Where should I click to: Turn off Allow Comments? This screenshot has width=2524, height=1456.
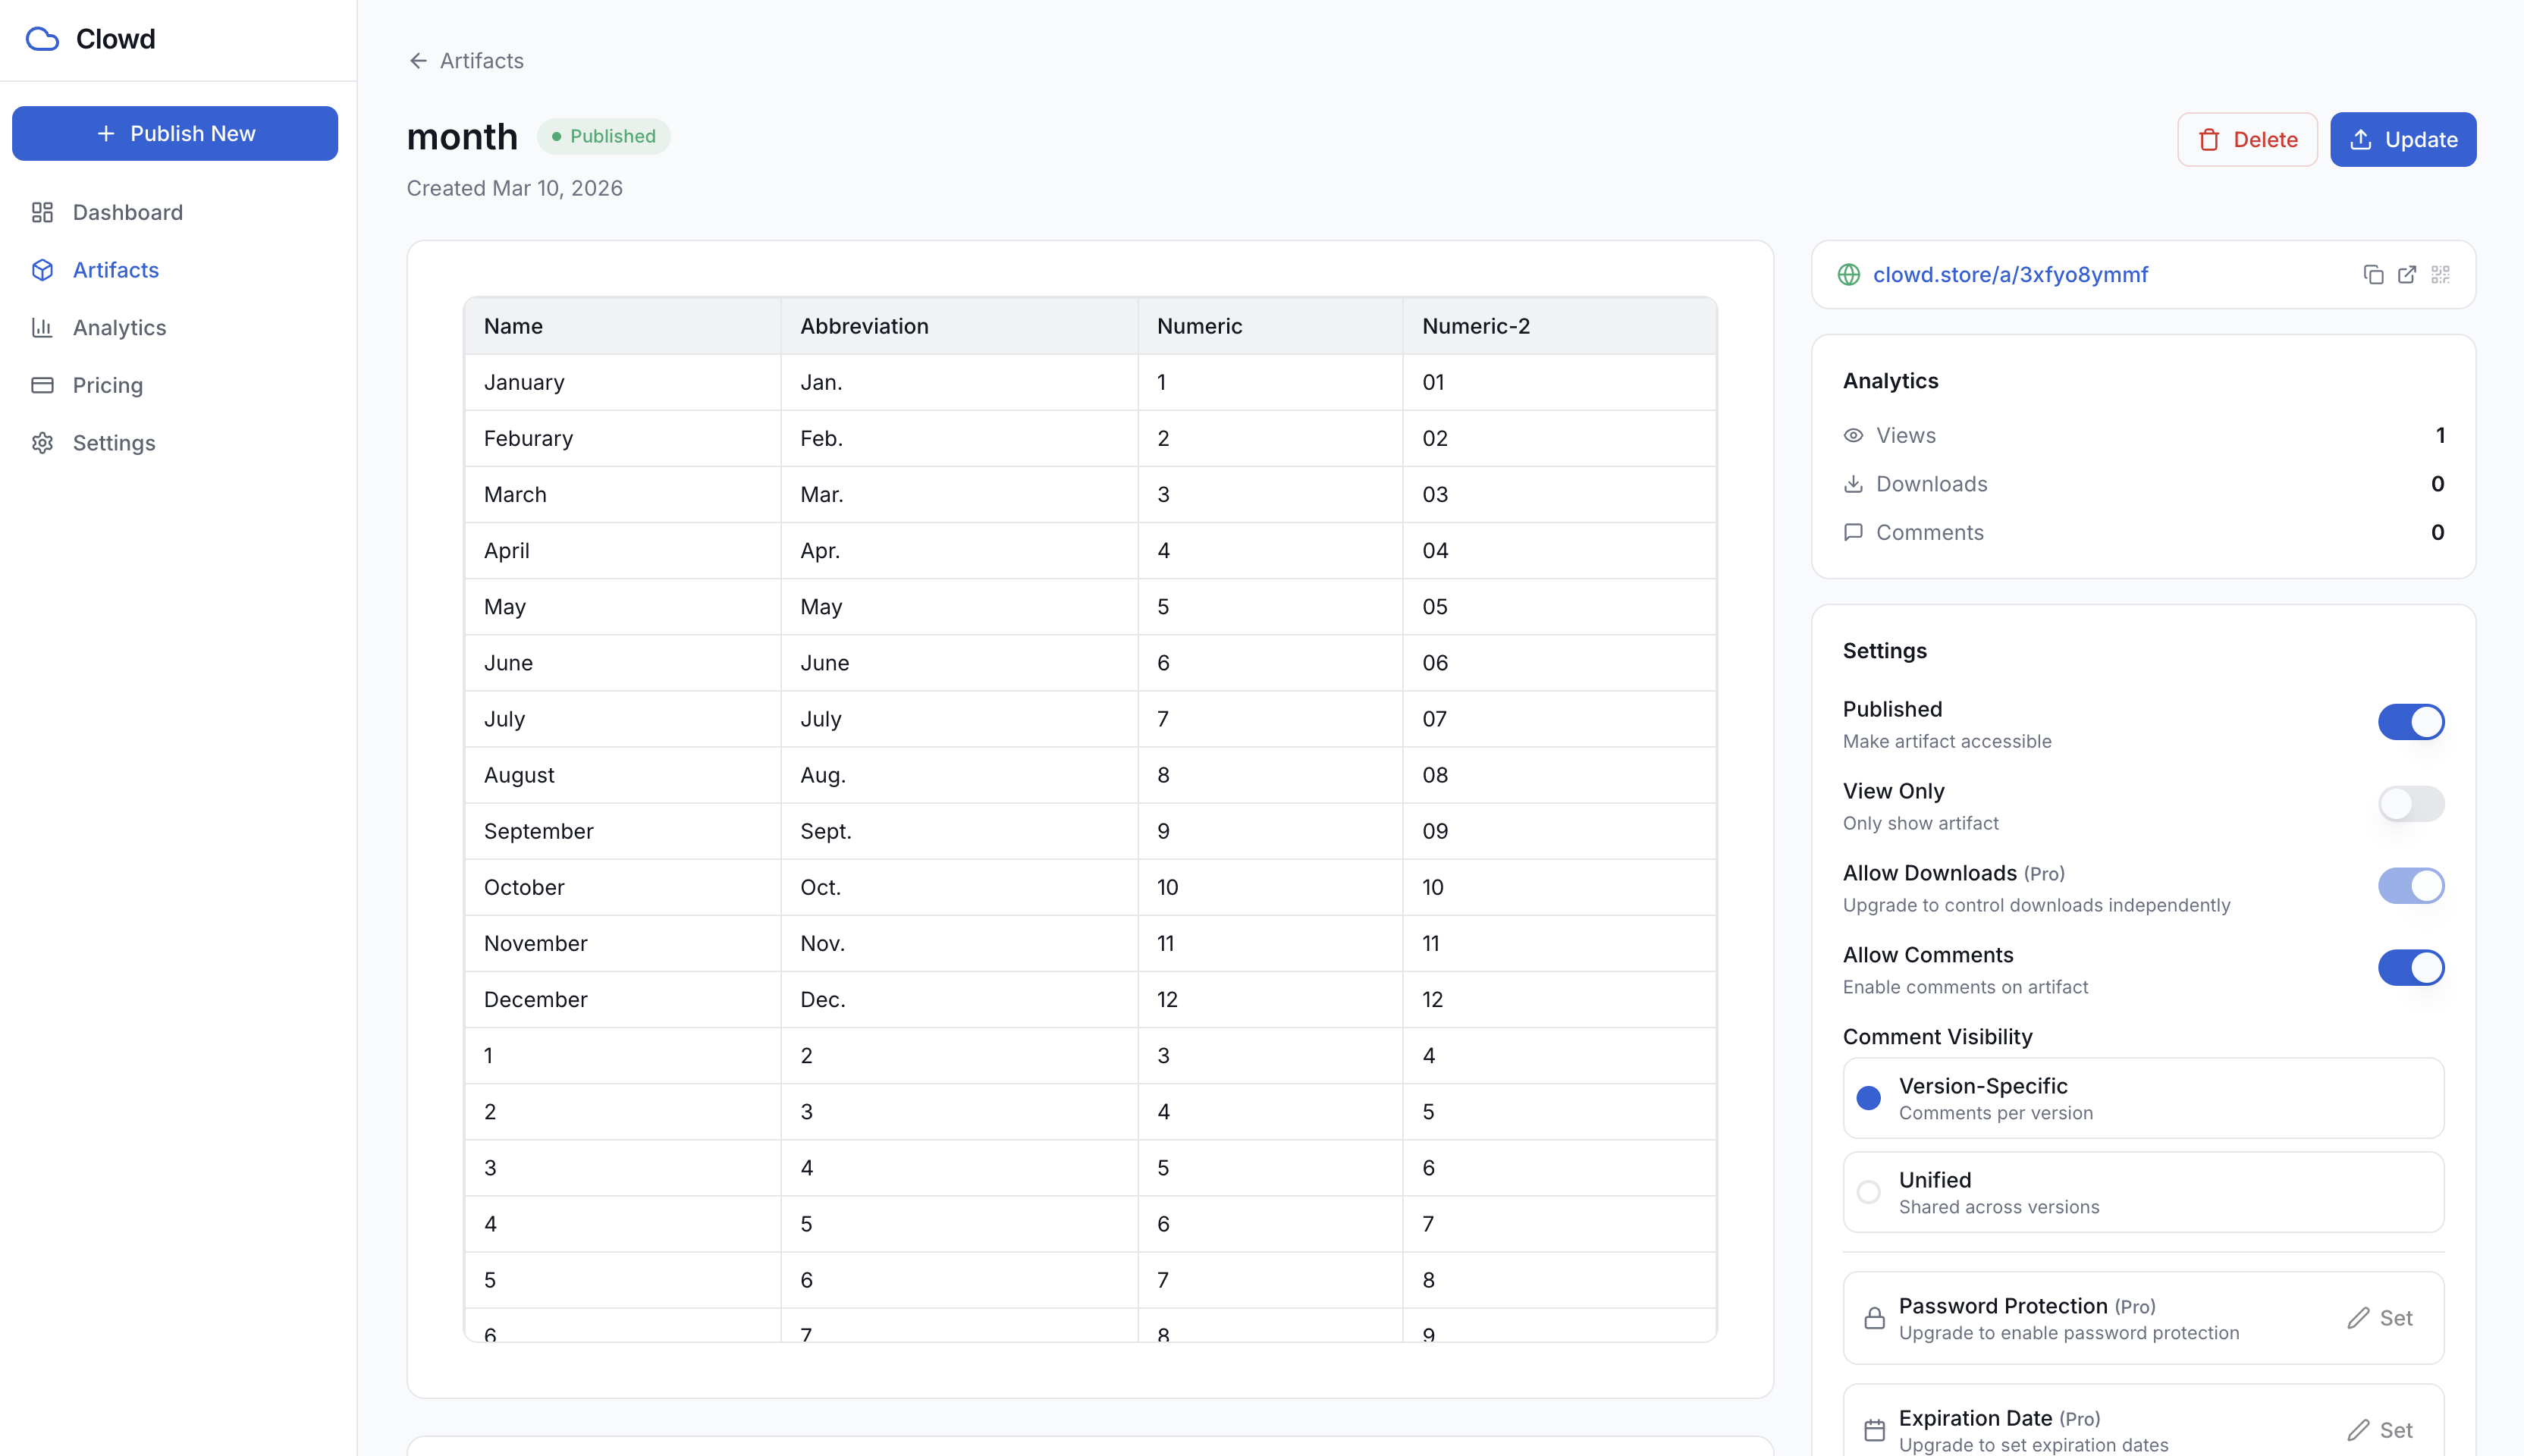coord(2410,967)
